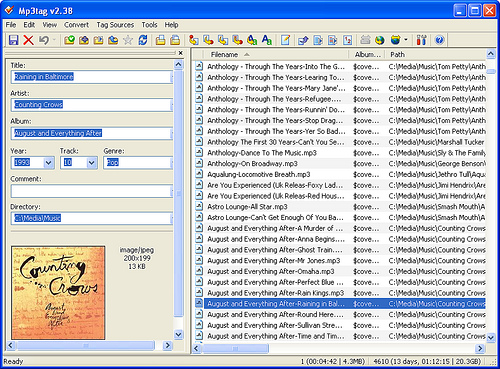The height and width of the screenshot is (369, 500).
Task: Select file August and Everything After-Mr Jones.mp3
Action: pos(340,261)
